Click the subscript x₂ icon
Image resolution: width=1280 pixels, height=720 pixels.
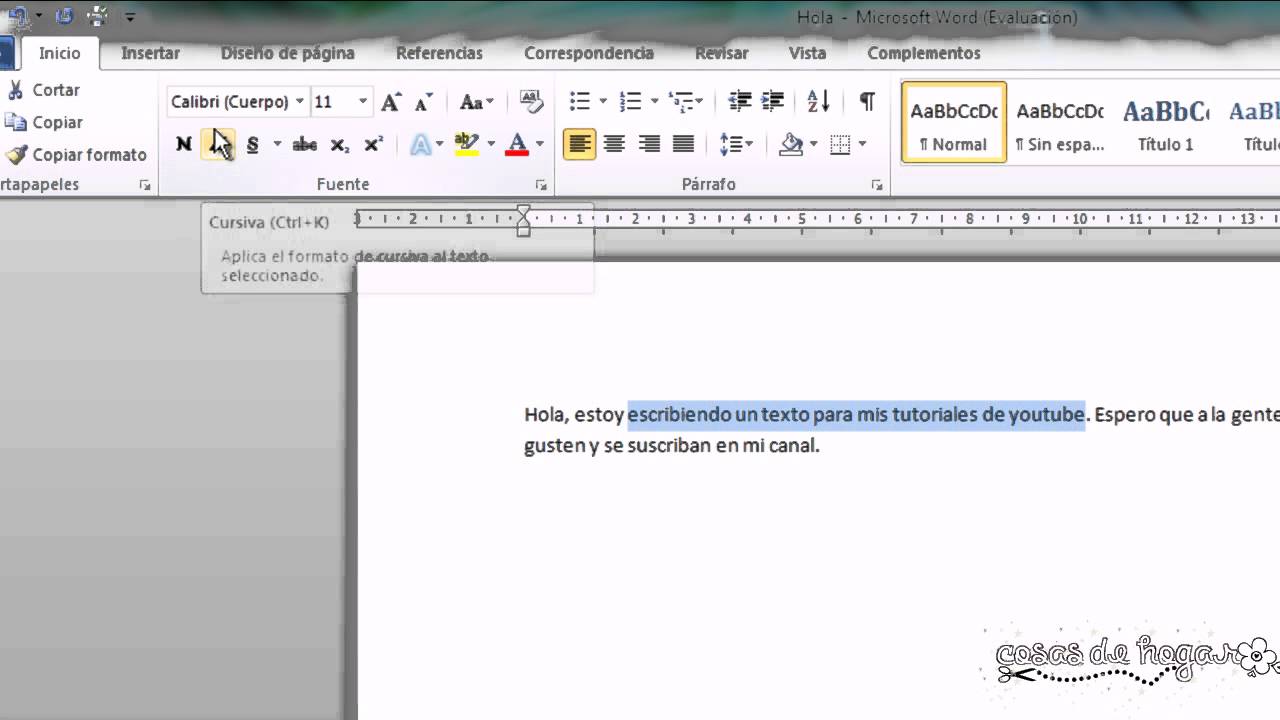point(339,145)
